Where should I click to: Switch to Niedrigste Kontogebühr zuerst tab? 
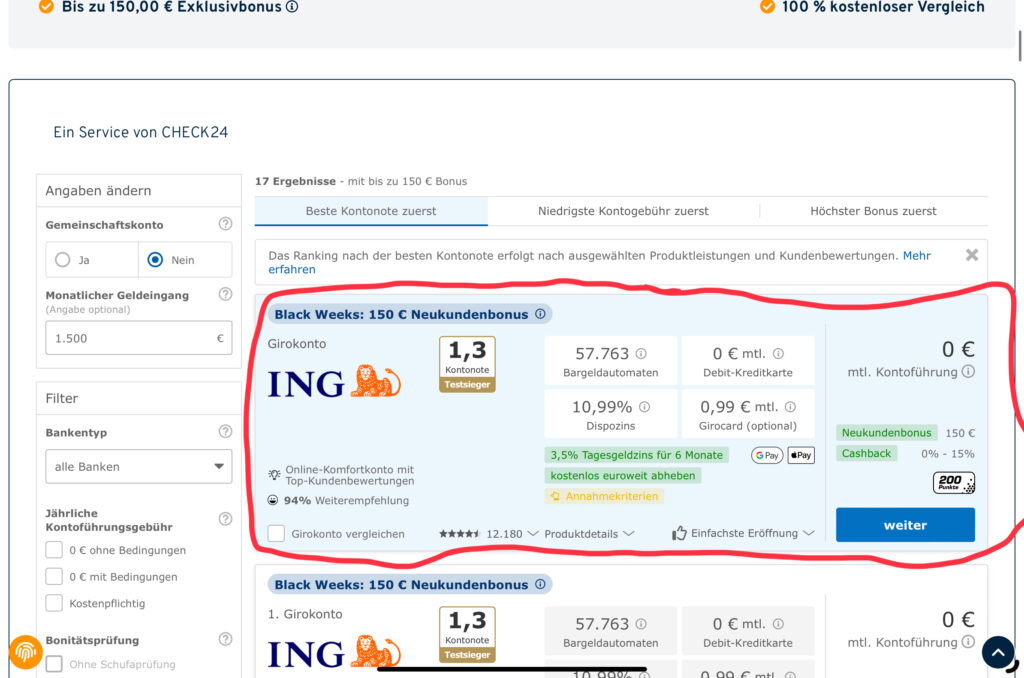(623, 211)
